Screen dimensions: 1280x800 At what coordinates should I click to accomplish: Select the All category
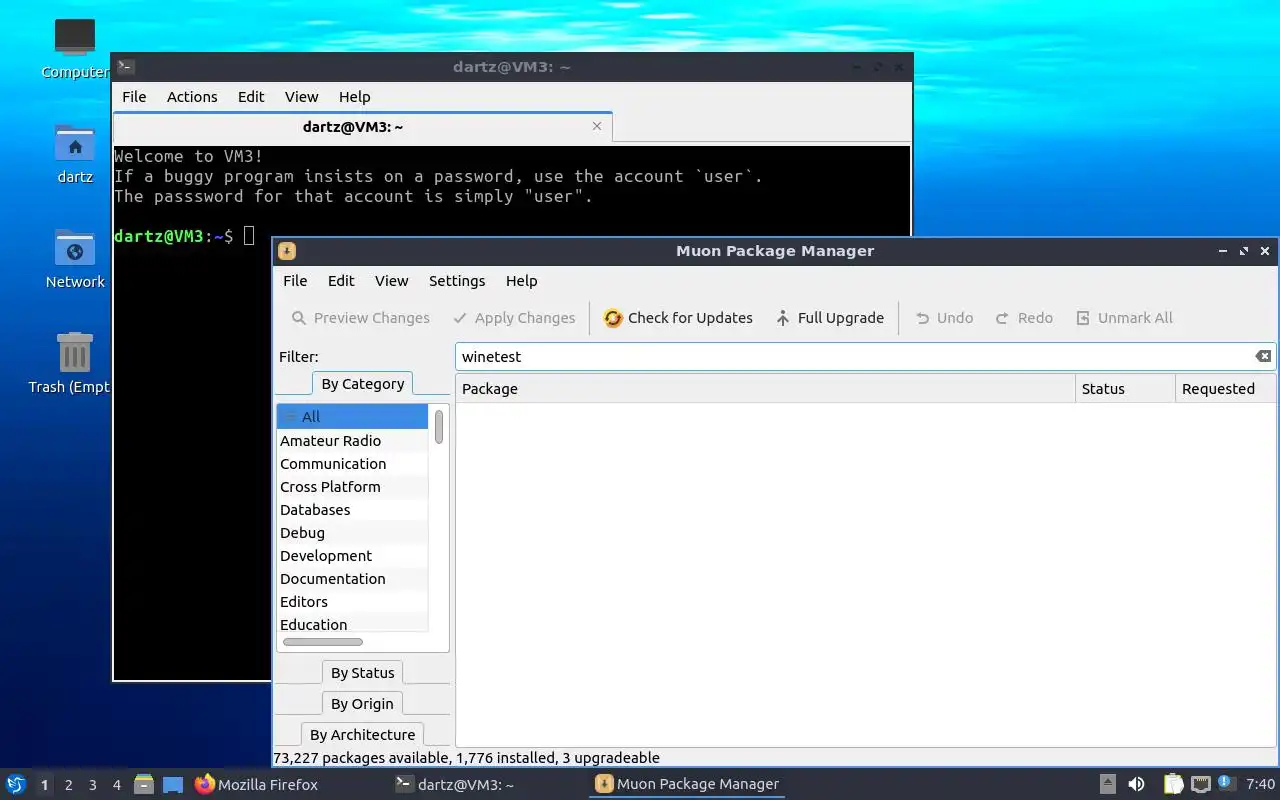pos(352,417)
